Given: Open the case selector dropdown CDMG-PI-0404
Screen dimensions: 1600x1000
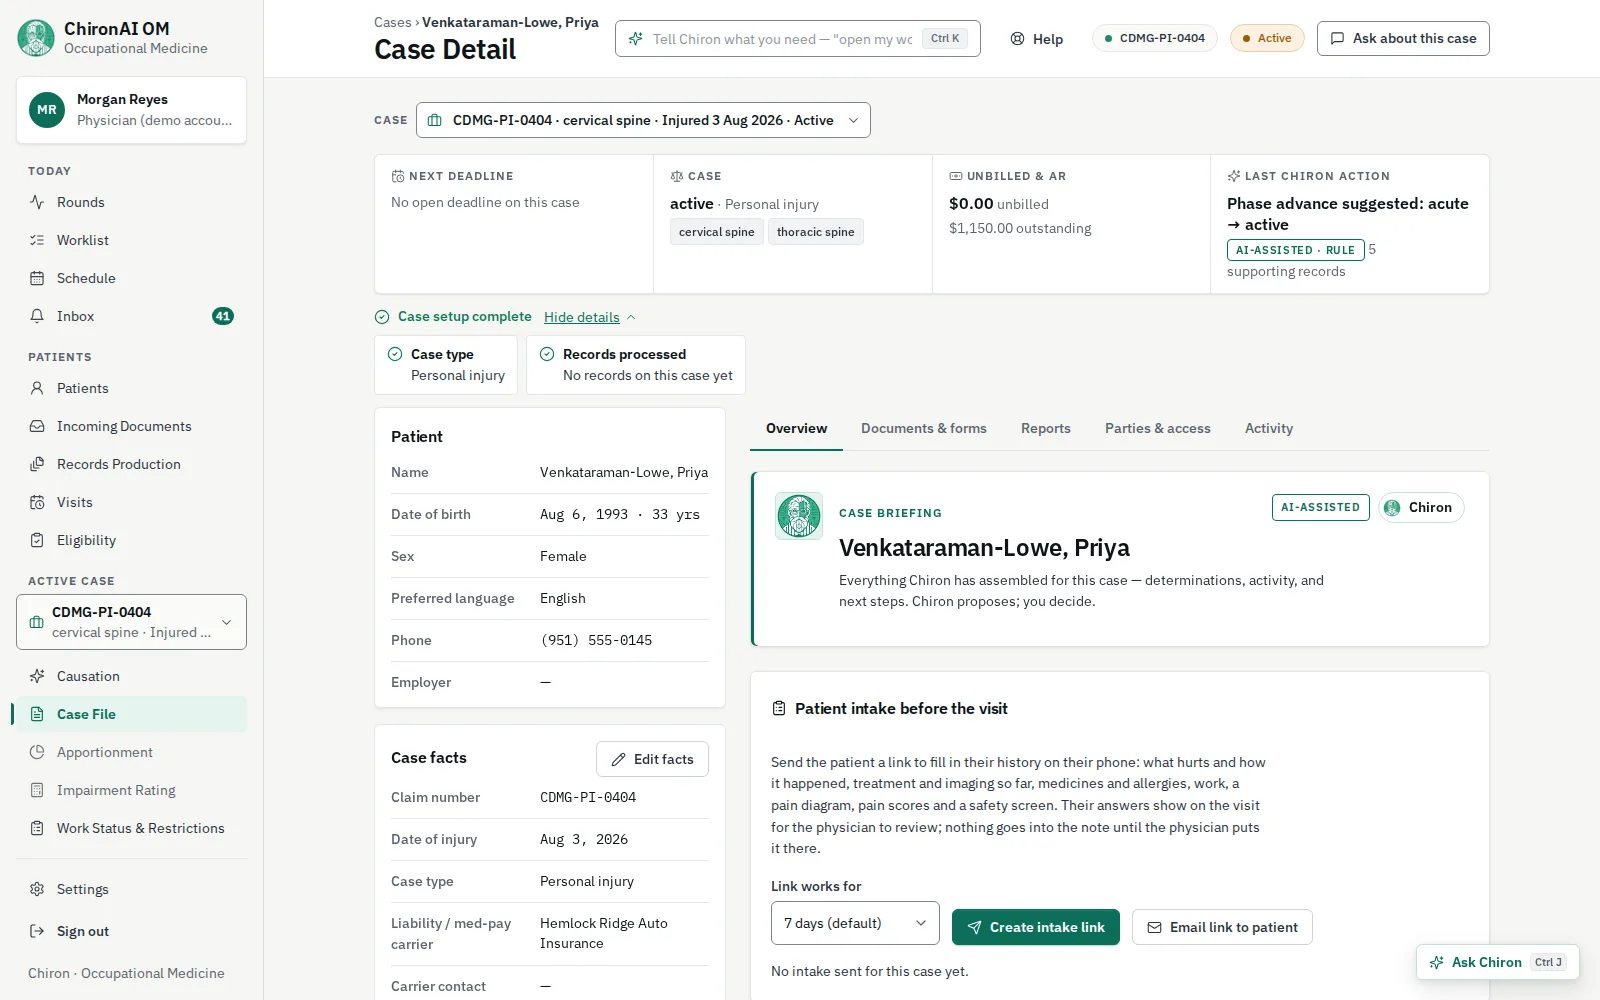Looking at the screenshot, I should coord(643,120).
